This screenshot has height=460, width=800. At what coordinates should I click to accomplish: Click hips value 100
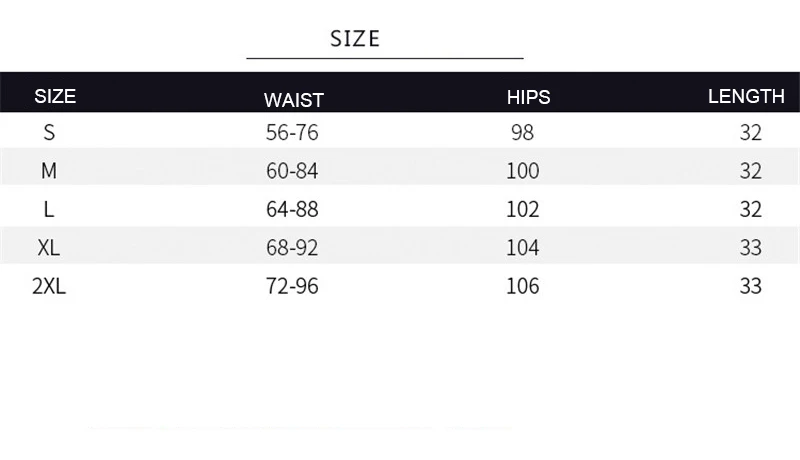[x=522, y=170]
